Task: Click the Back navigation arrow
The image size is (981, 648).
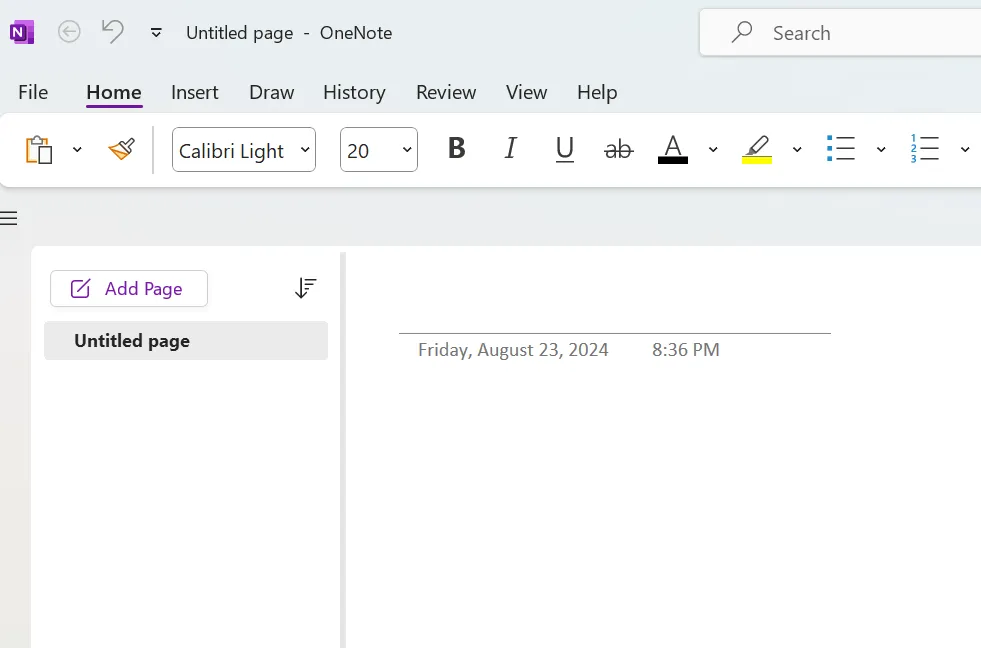Action: click(69, 32)
